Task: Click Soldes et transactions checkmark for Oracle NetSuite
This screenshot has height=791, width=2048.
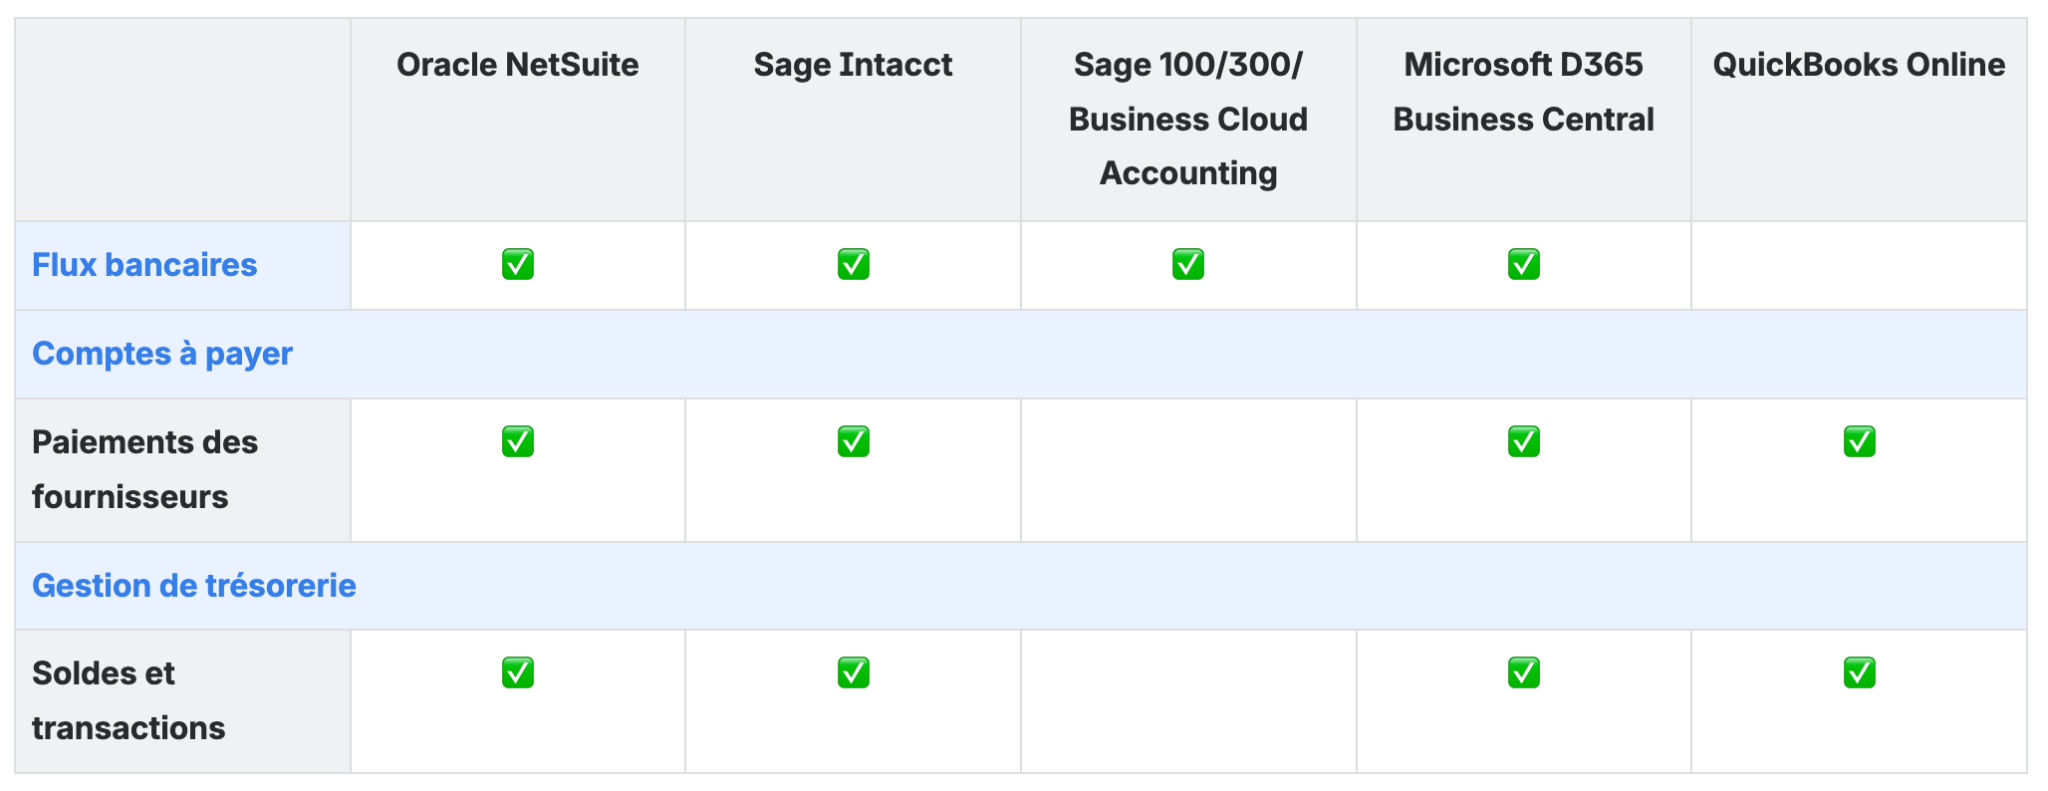Action: [518, 673]
